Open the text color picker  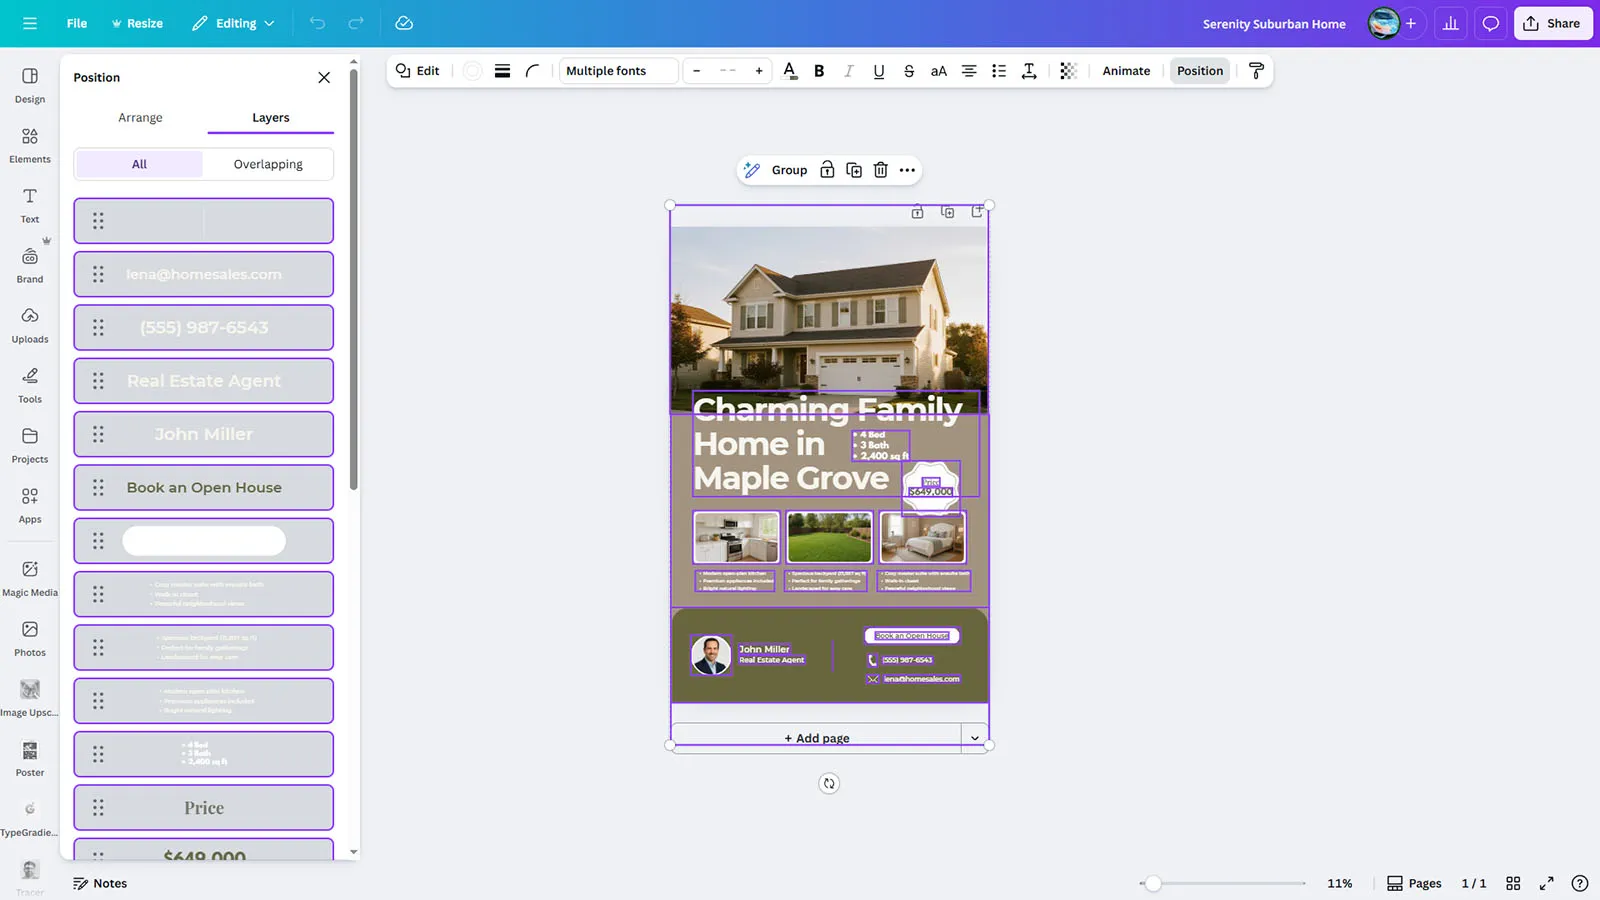click(x=789, y=71)
